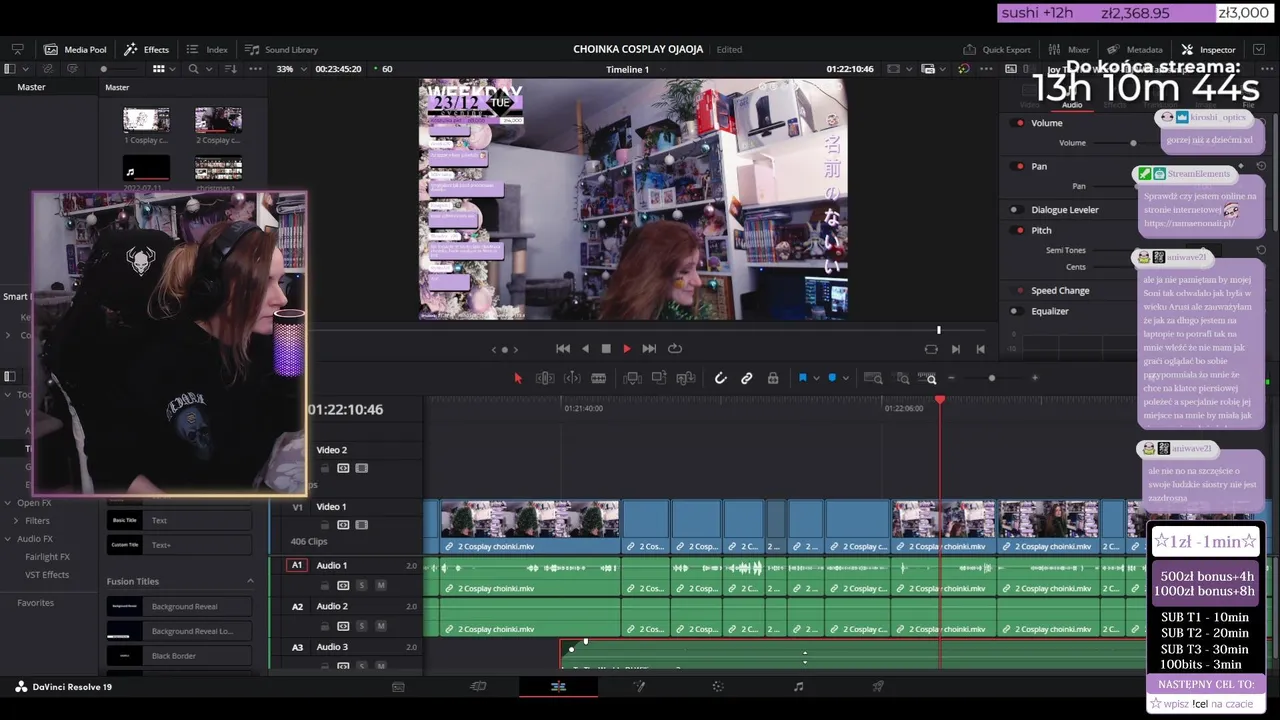Adjust the Volume slider in Inspector
This screenshot has height=720, width=1280.
(x=1133, y=143)
